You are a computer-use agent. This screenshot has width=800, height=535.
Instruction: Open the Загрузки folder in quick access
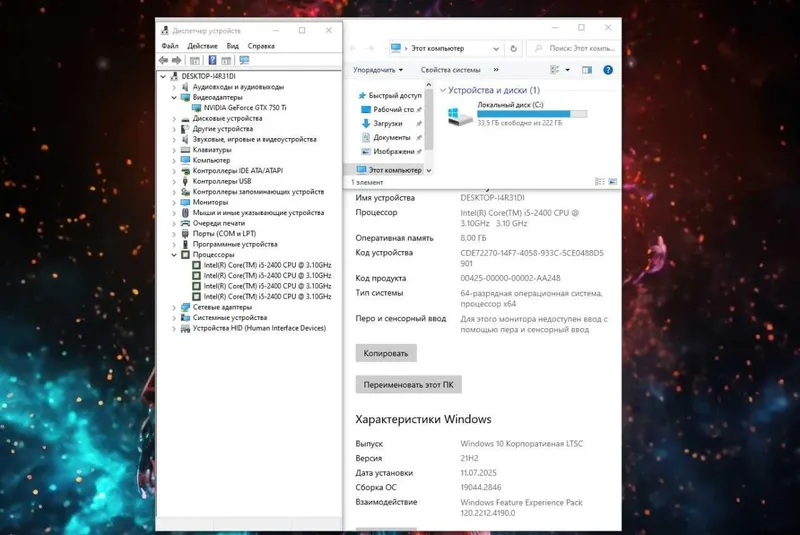[388, 123]
